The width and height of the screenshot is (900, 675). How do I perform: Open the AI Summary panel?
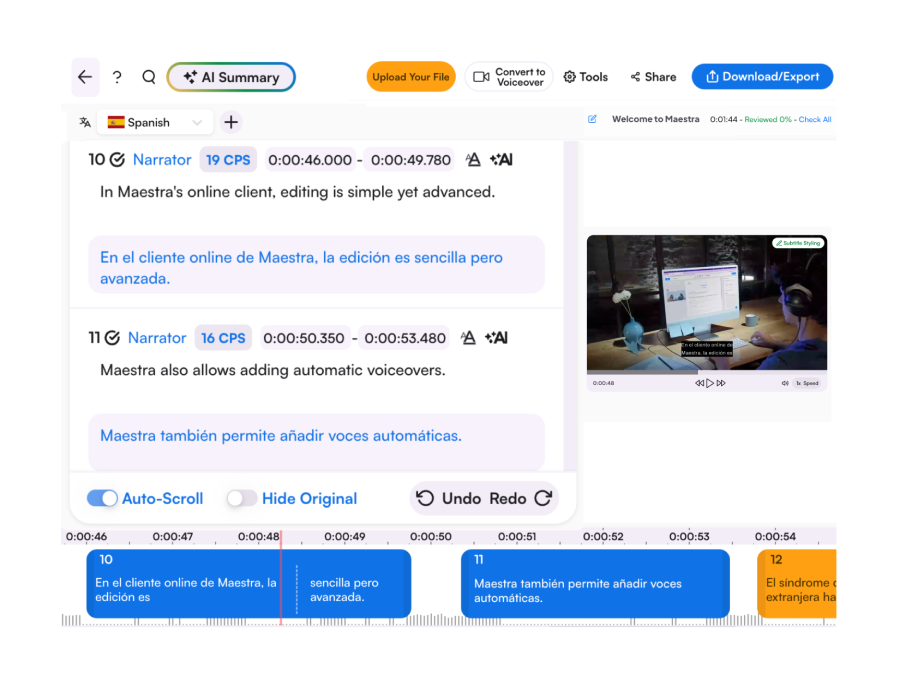(231, 77)
